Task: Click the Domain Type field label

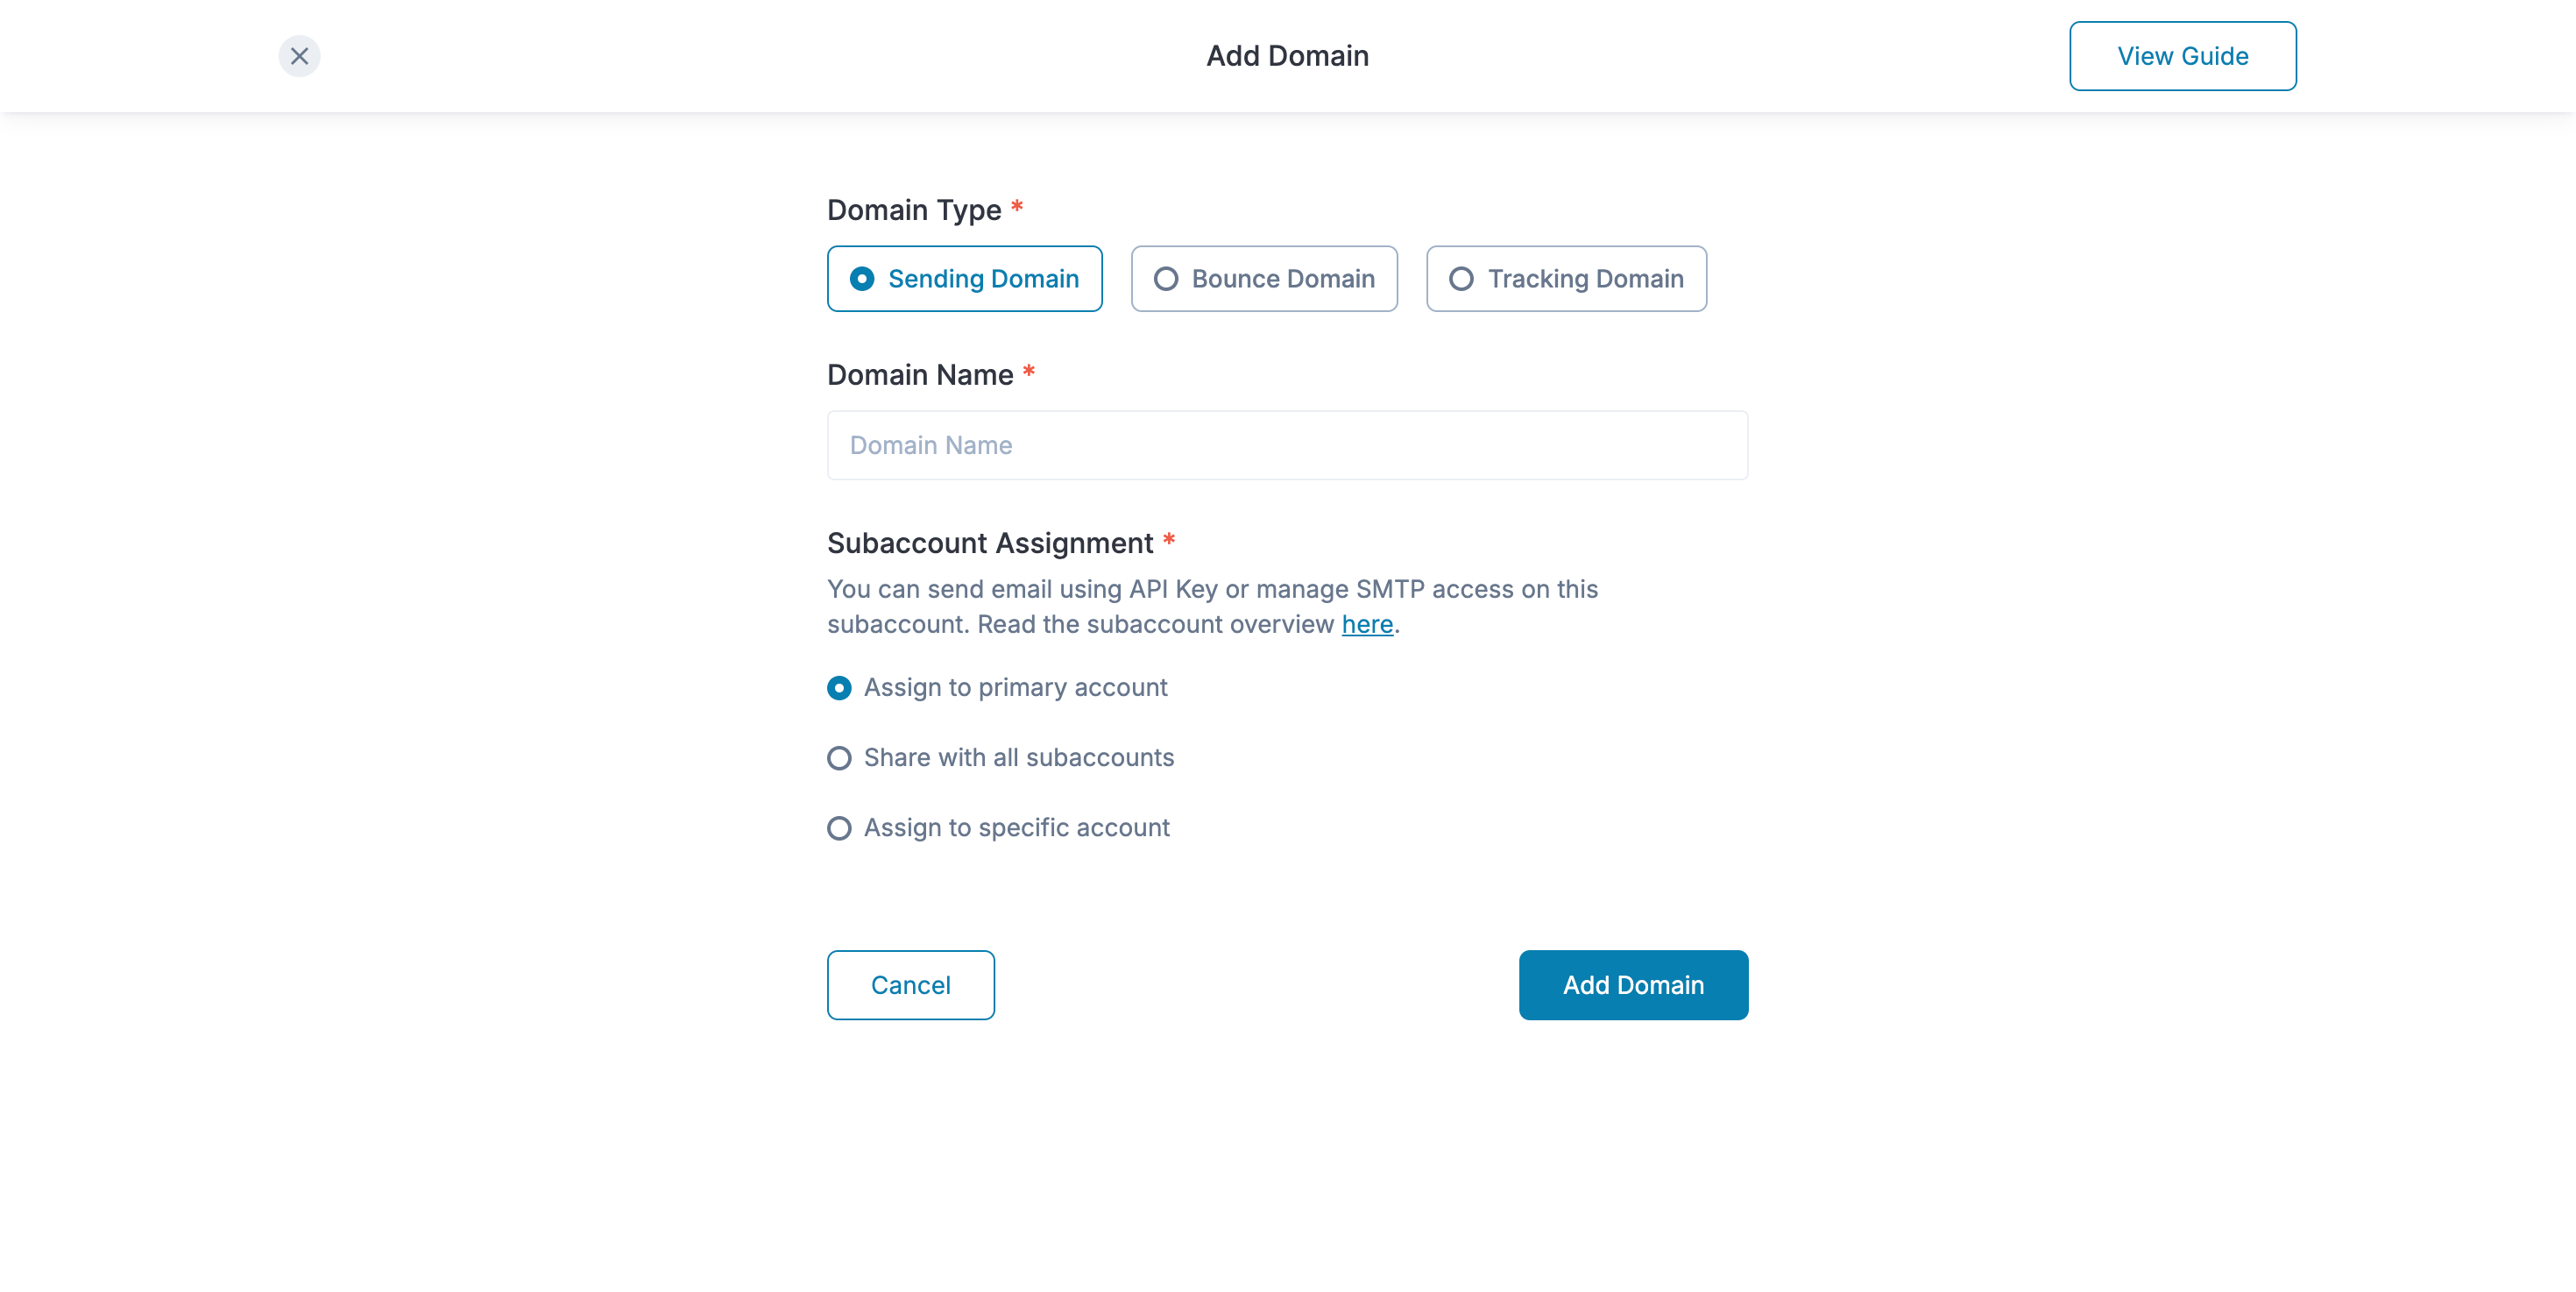Action: (914, 210)
